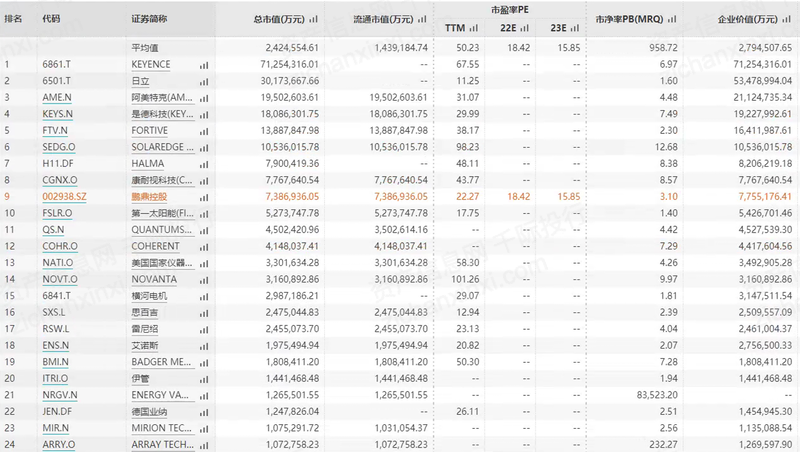Screen dimensions: 800x452
Task: Click the 代码 column header
Action: click(x=51, y=19)
